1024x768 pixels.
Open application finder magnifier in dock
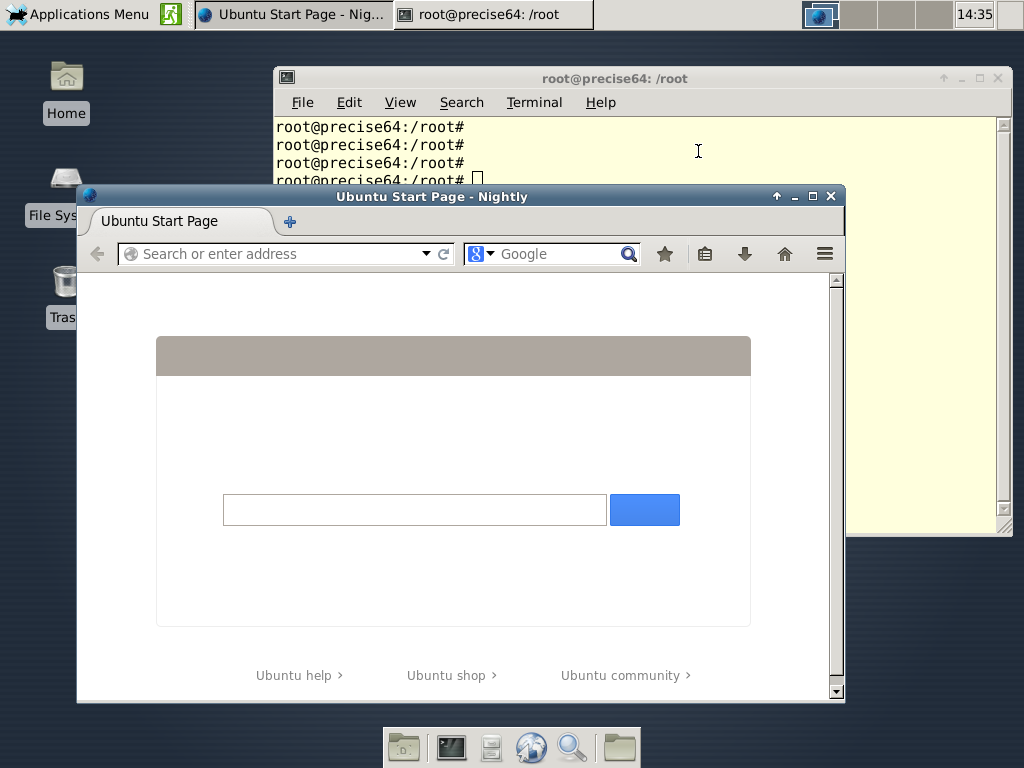(571, 748)
